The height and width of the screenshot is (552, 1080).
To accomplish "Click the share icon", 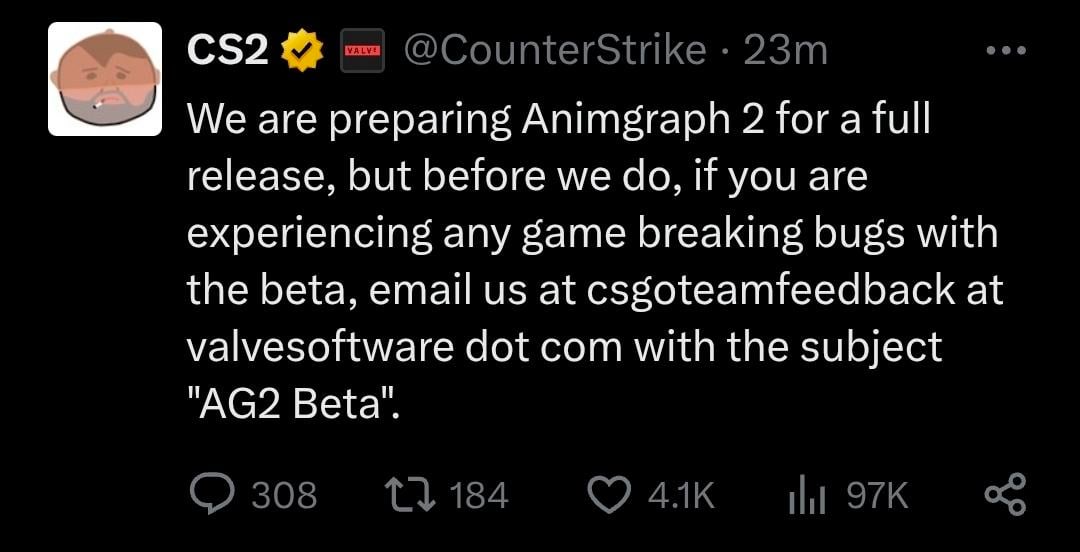I will coord(1005,495).
